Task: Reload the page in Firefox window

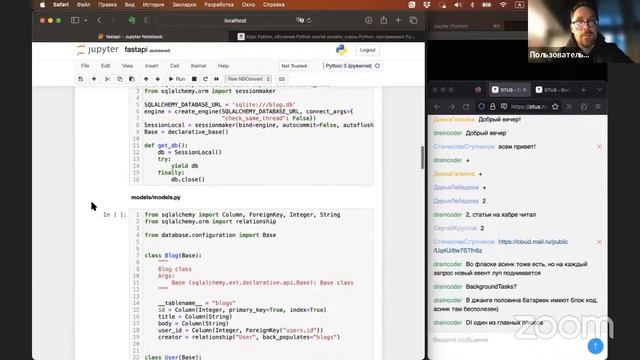Action: tap(466, 107)
